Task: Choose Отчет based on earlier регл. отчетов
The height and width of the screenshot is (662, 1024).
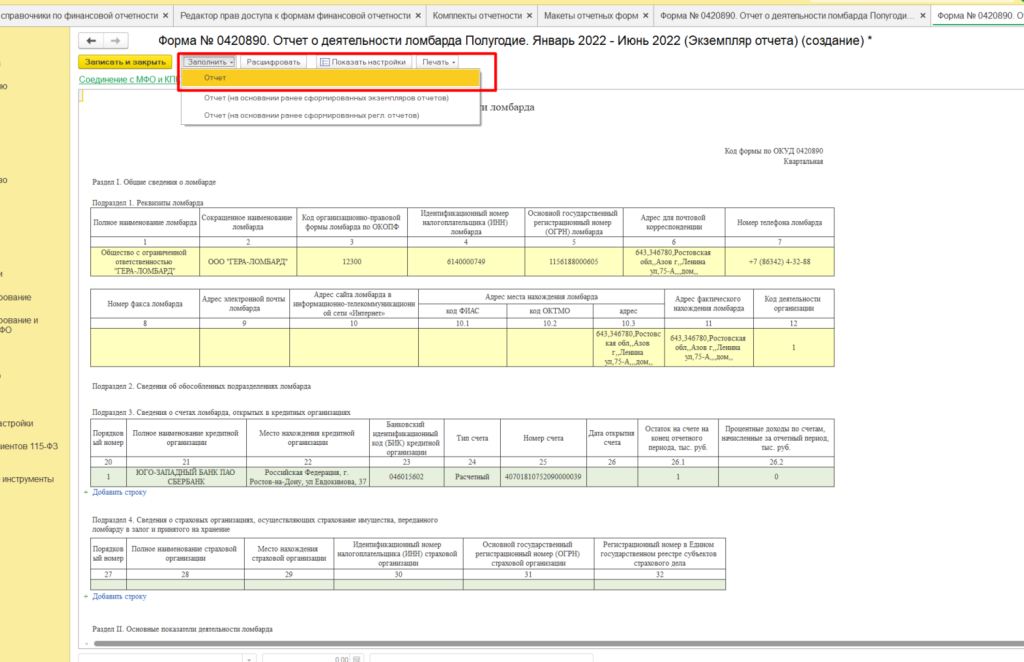Action: (x=311, y=115)
